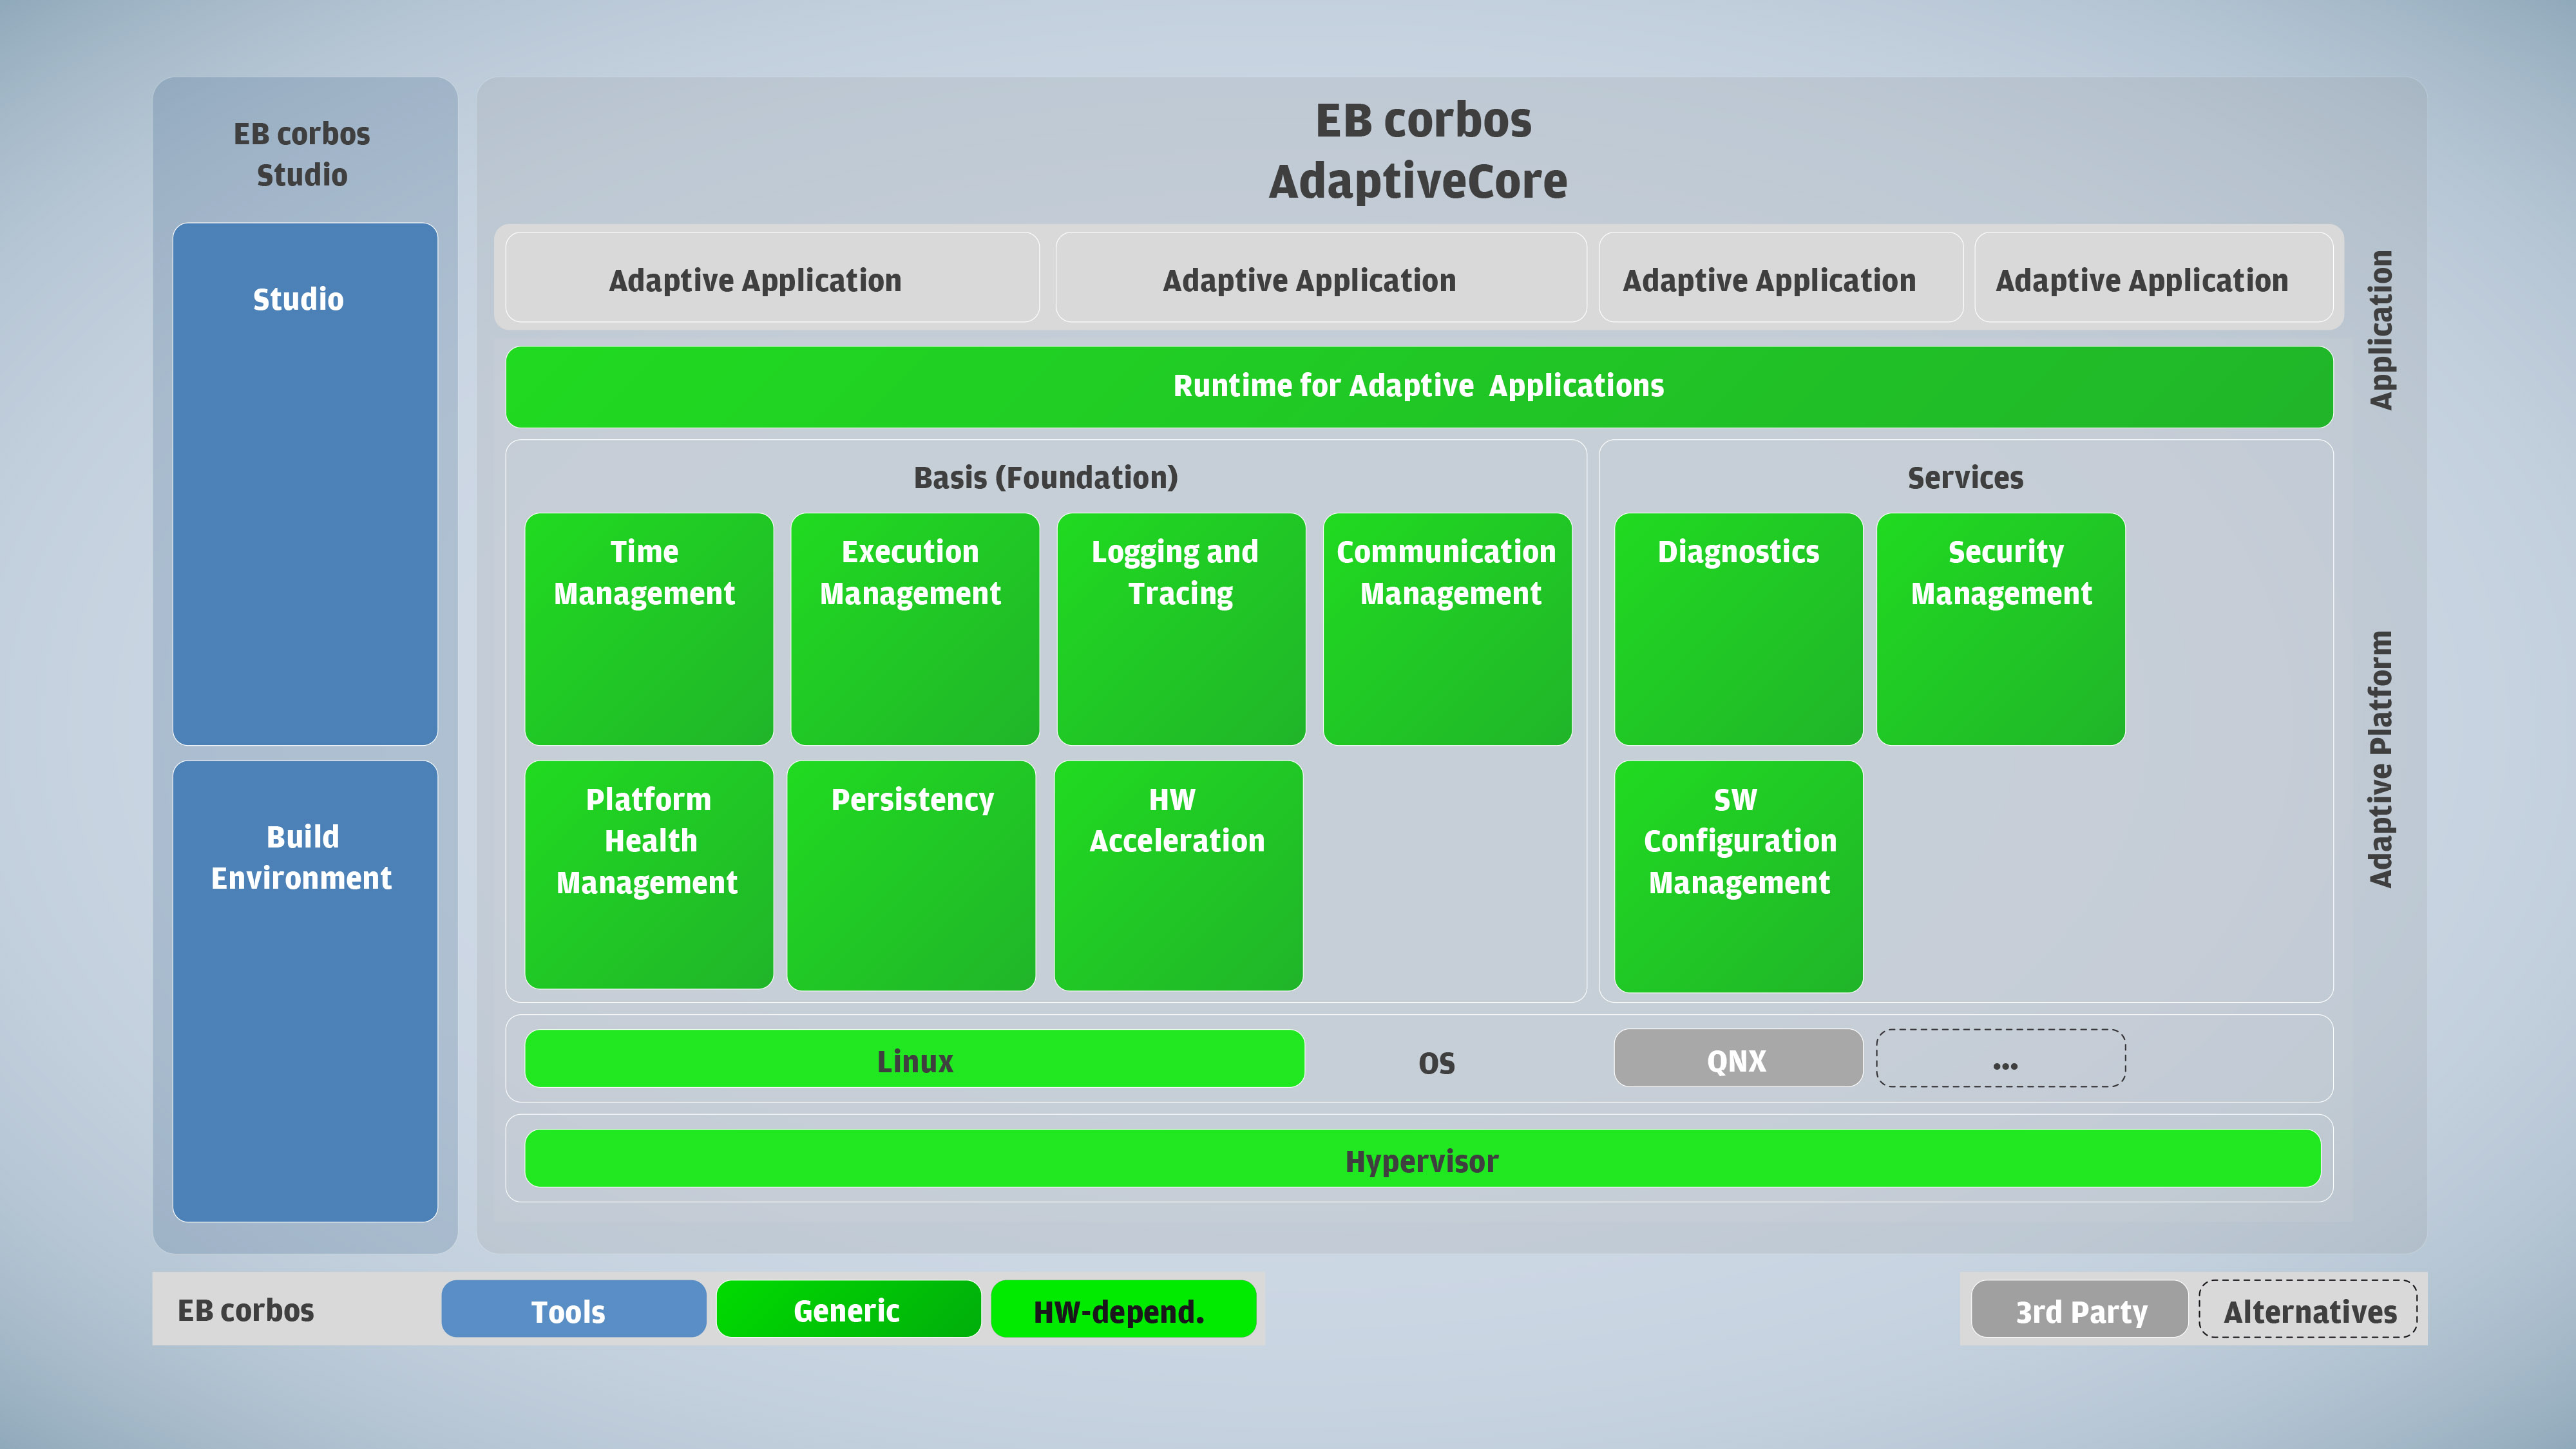Click the Basis (Foundation) heading
This screenshot has width=2576, height=1449.
click(x=1046, y=478)
